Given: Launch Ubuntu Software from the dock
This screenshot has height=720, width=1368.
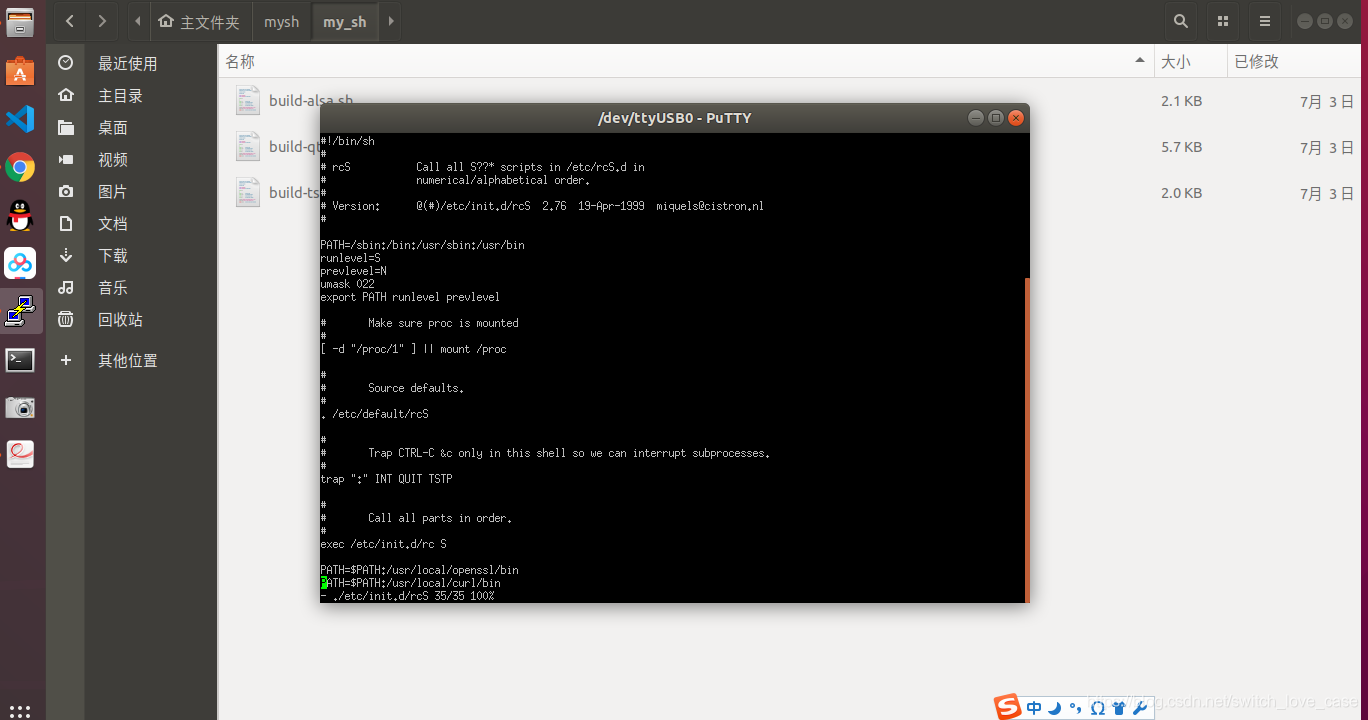Looking at the screenshot, I should click(20, 71).
